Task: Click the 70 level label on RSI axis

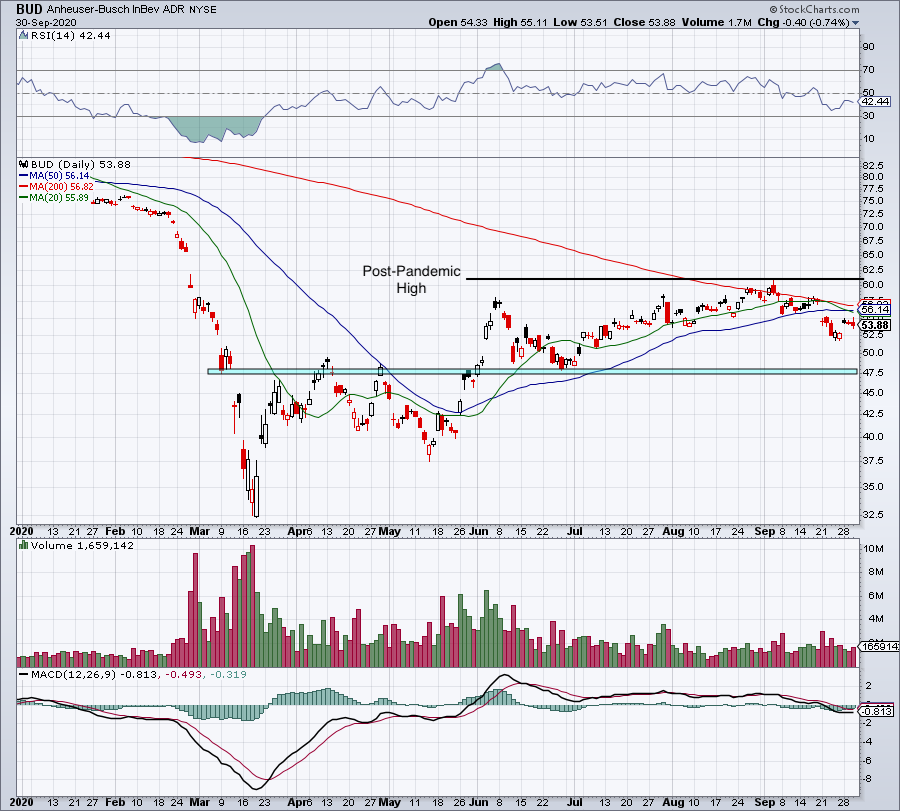Action: click(868, 70)
